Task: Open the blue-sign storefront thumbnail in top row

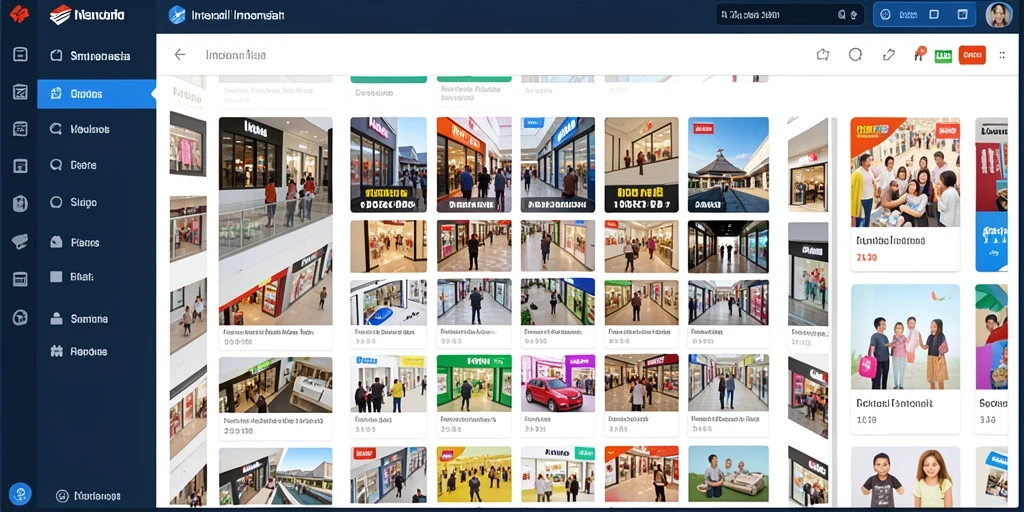Action: click(558, 165)
